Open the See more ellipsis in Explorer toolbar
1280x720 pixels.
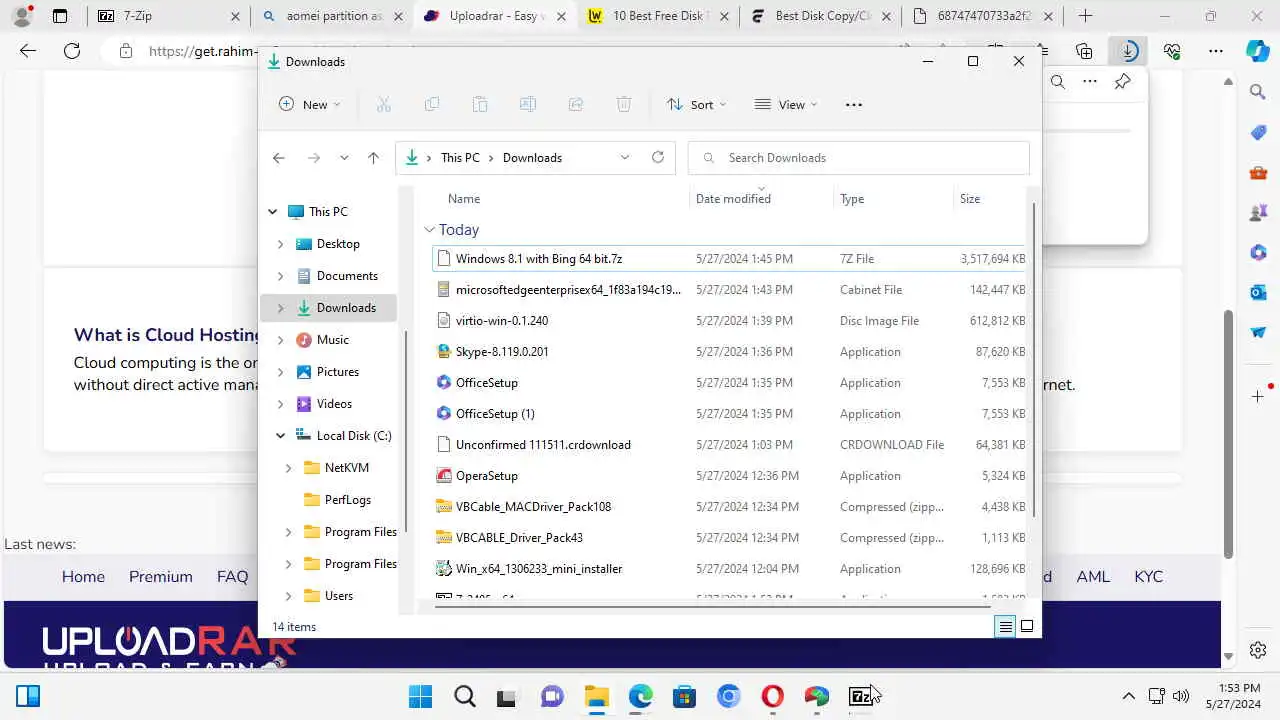tap(853, 104)
